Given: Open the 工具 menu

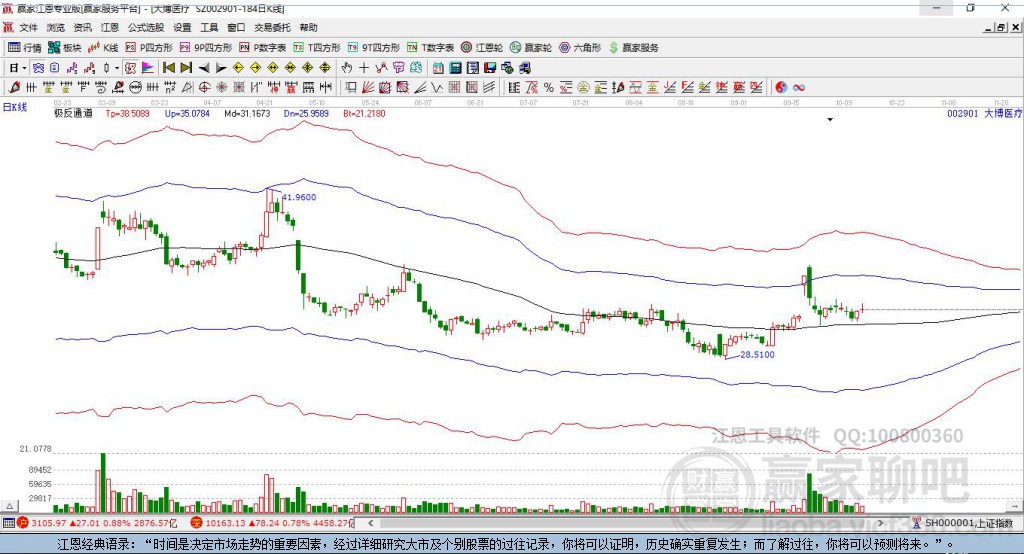Looking at the screenshot, I should point(209,27).
